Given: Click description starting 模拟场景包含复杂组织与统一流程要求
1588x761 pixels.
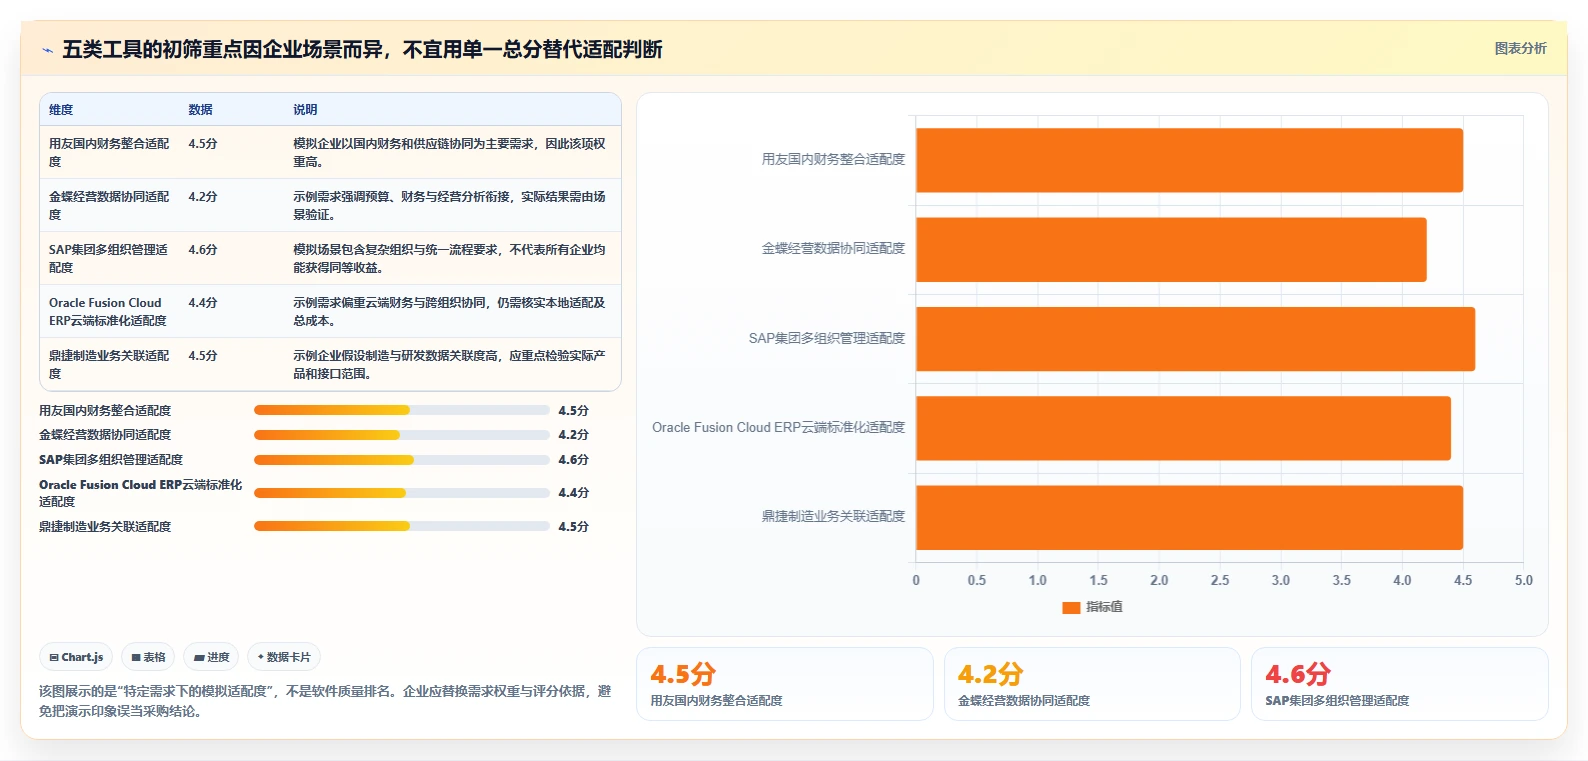Looking at the screenshot, I should pyautogui.click(x=449, y=258).
